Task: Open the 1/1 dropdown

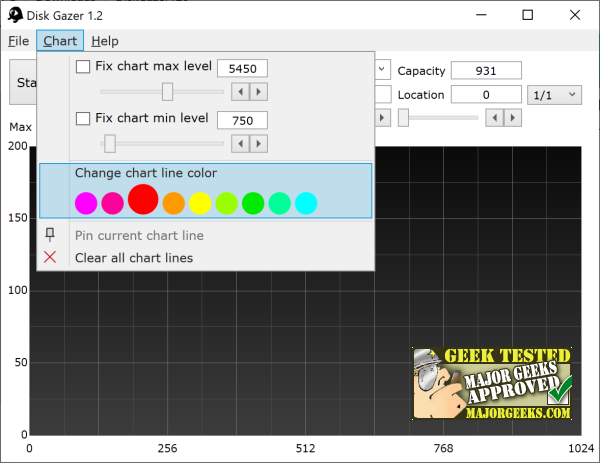Action: 554,95
